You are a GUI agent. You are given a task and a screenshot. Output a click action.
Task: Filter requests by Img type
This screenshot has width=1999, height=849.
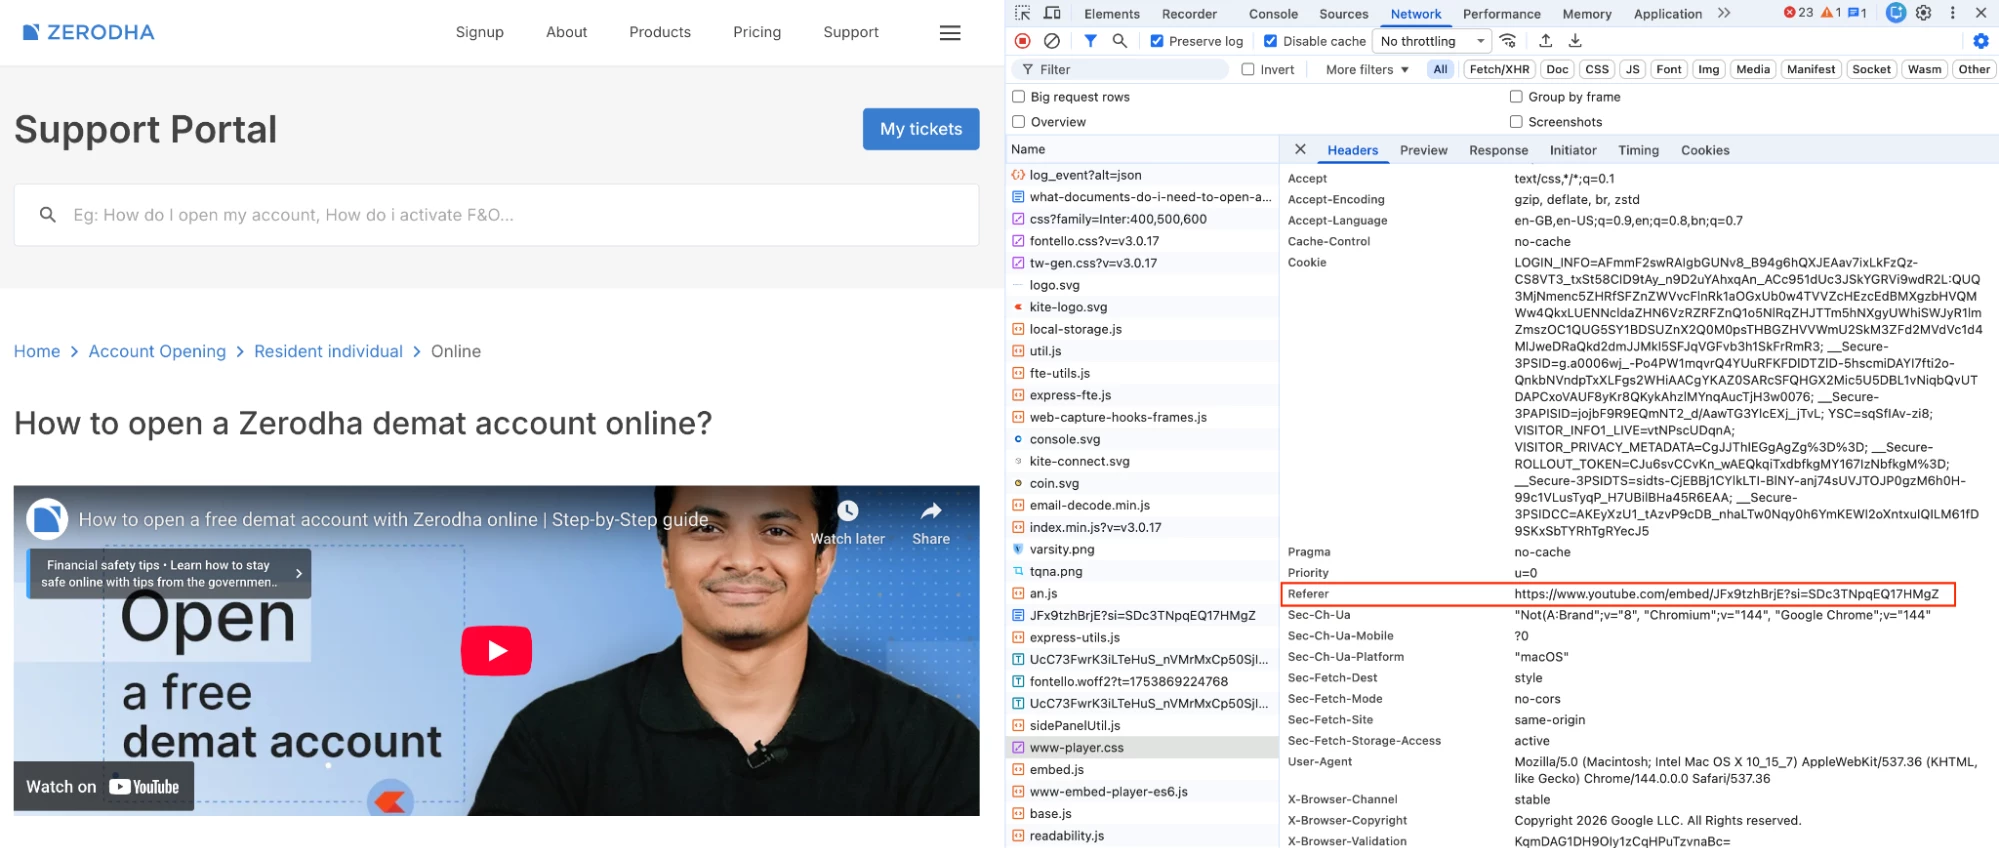(1709, 69)
